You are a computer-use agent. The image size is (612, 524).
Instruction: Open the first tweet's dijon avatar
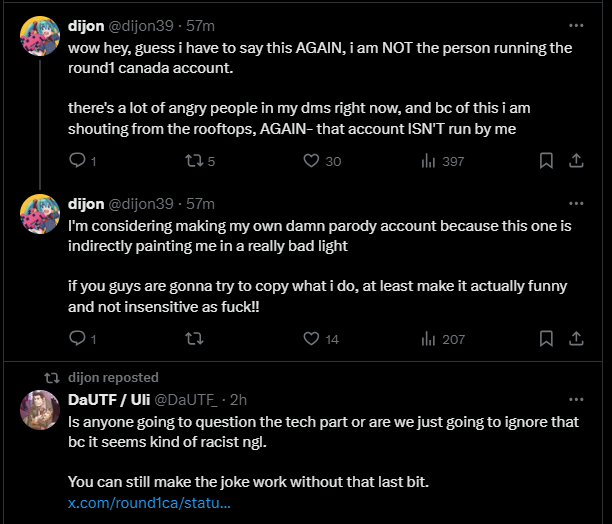click(x=40, y=36)
